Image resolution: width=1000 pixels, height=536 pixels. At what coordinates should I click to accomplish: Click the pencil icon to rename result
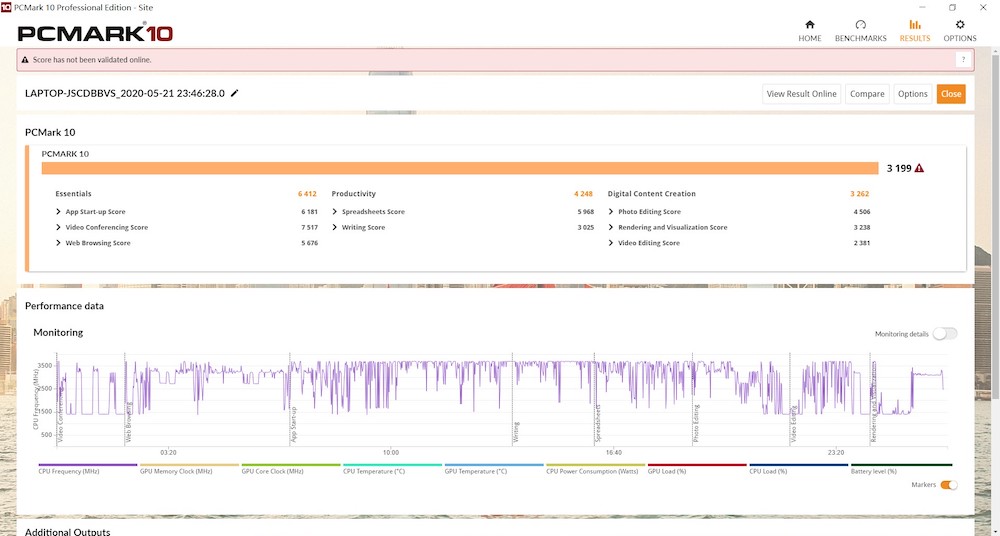235,93
